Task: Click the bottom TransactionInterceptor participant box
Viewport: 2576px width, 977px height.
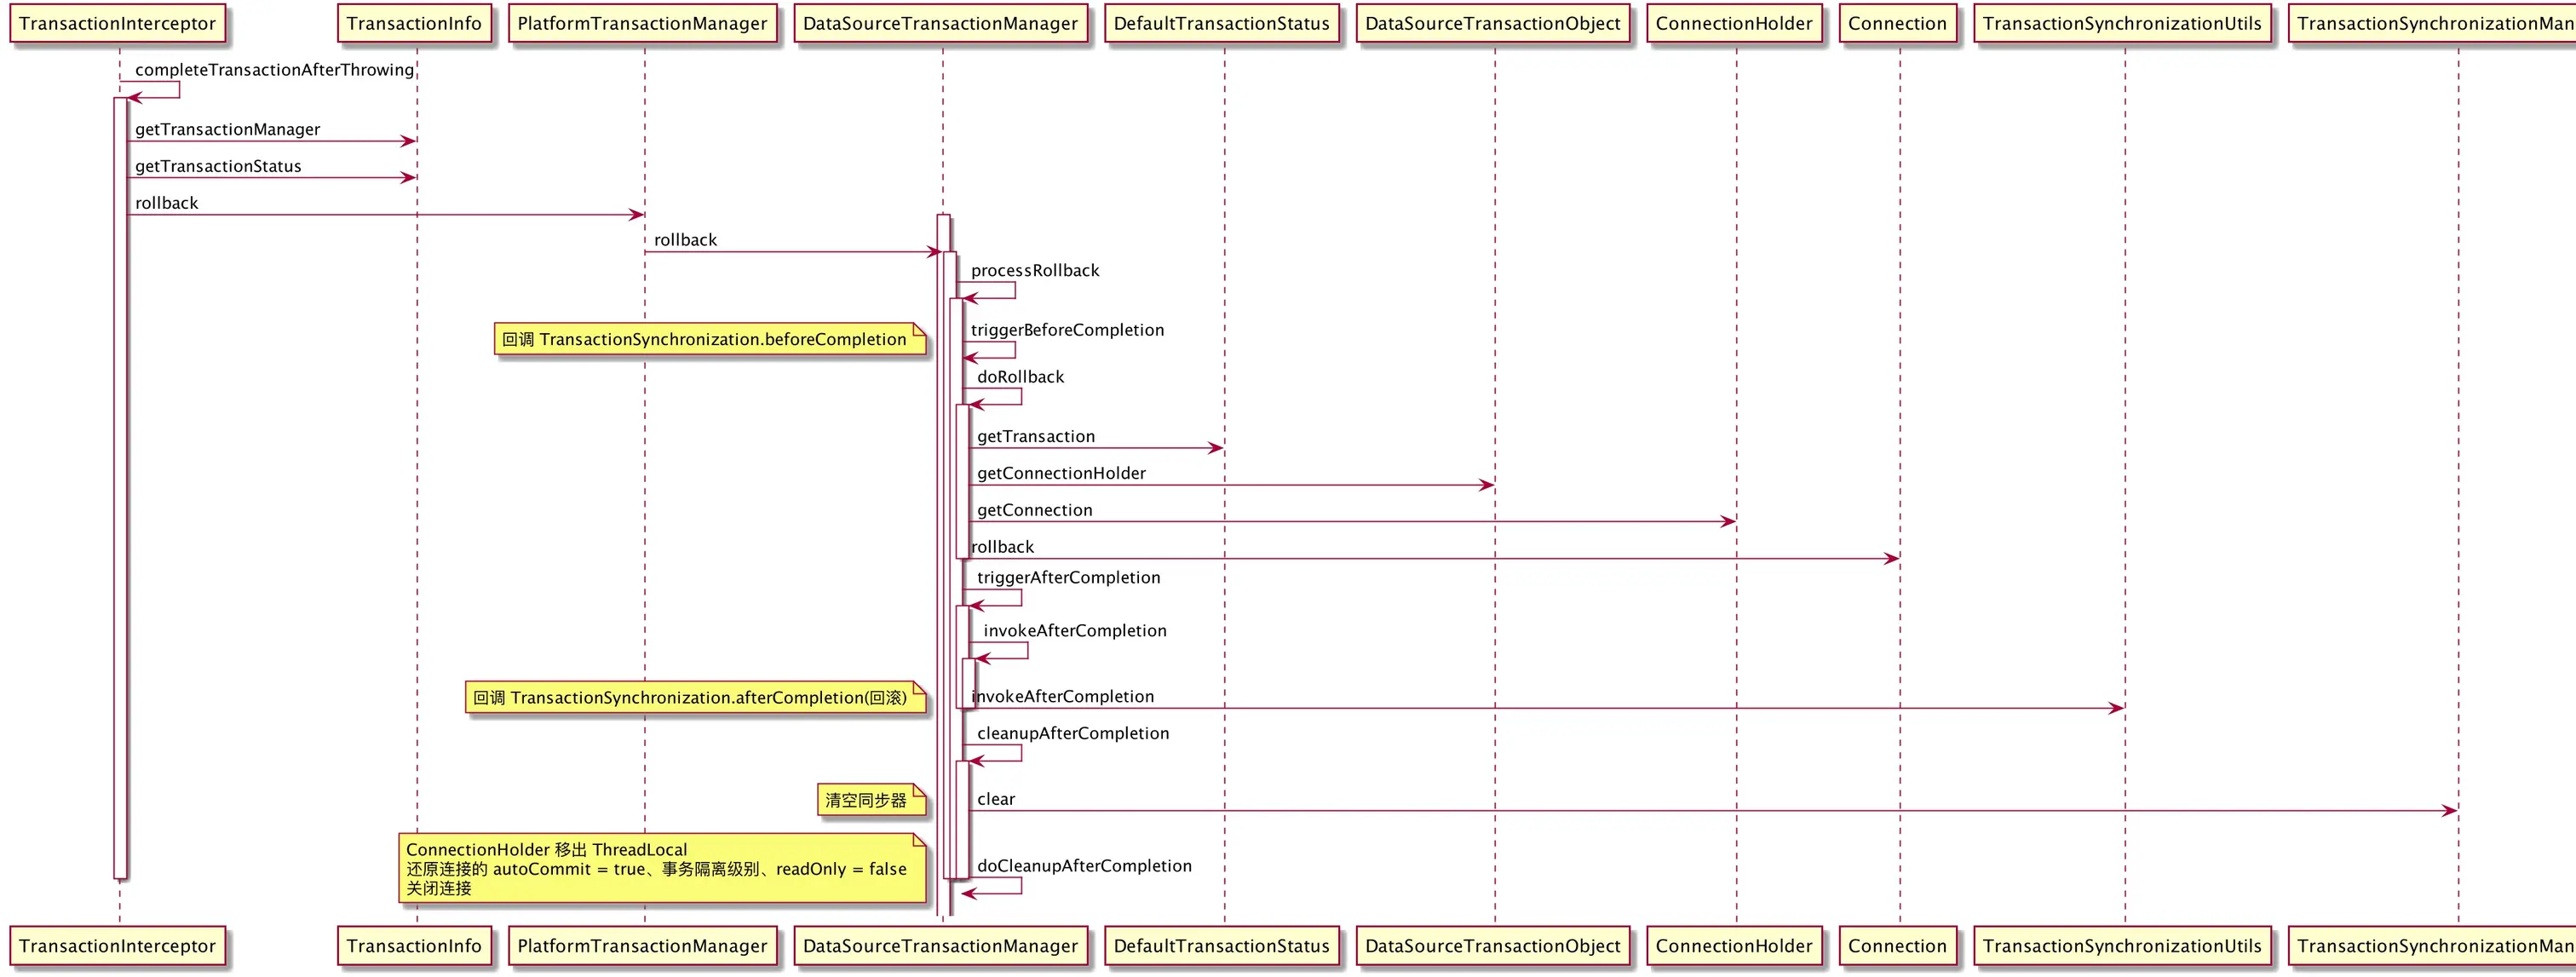Action: pyautogui.click(x=117, y=946)
